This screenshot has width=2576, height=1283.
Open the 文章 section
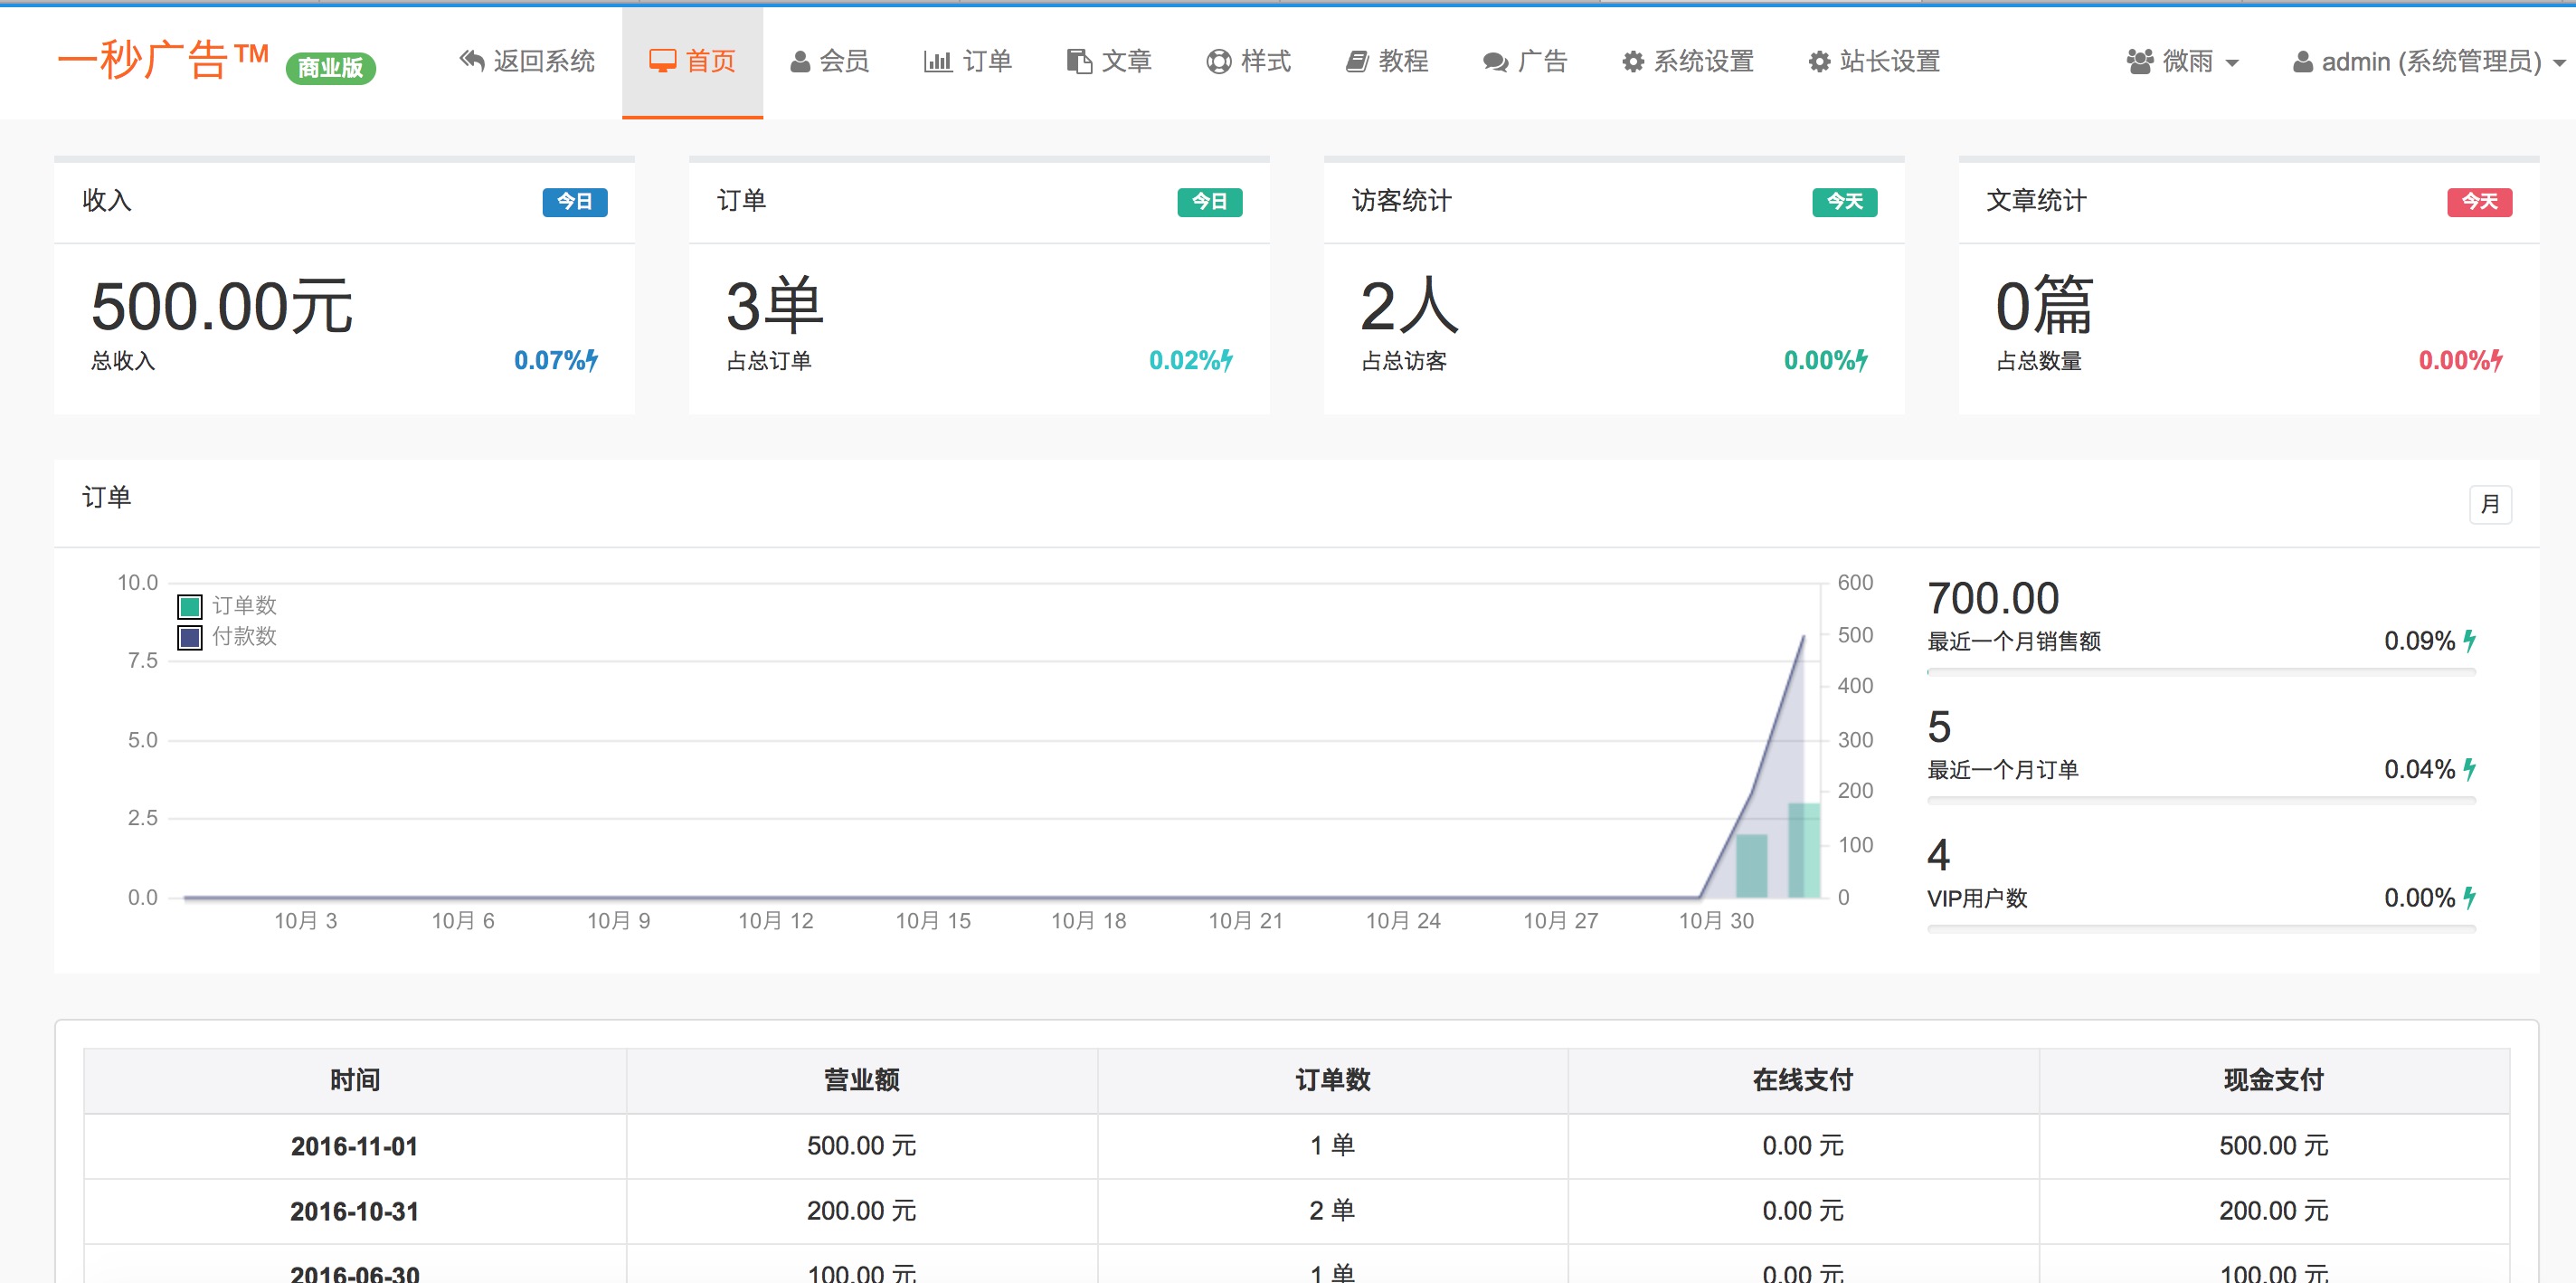[1109, 62]
